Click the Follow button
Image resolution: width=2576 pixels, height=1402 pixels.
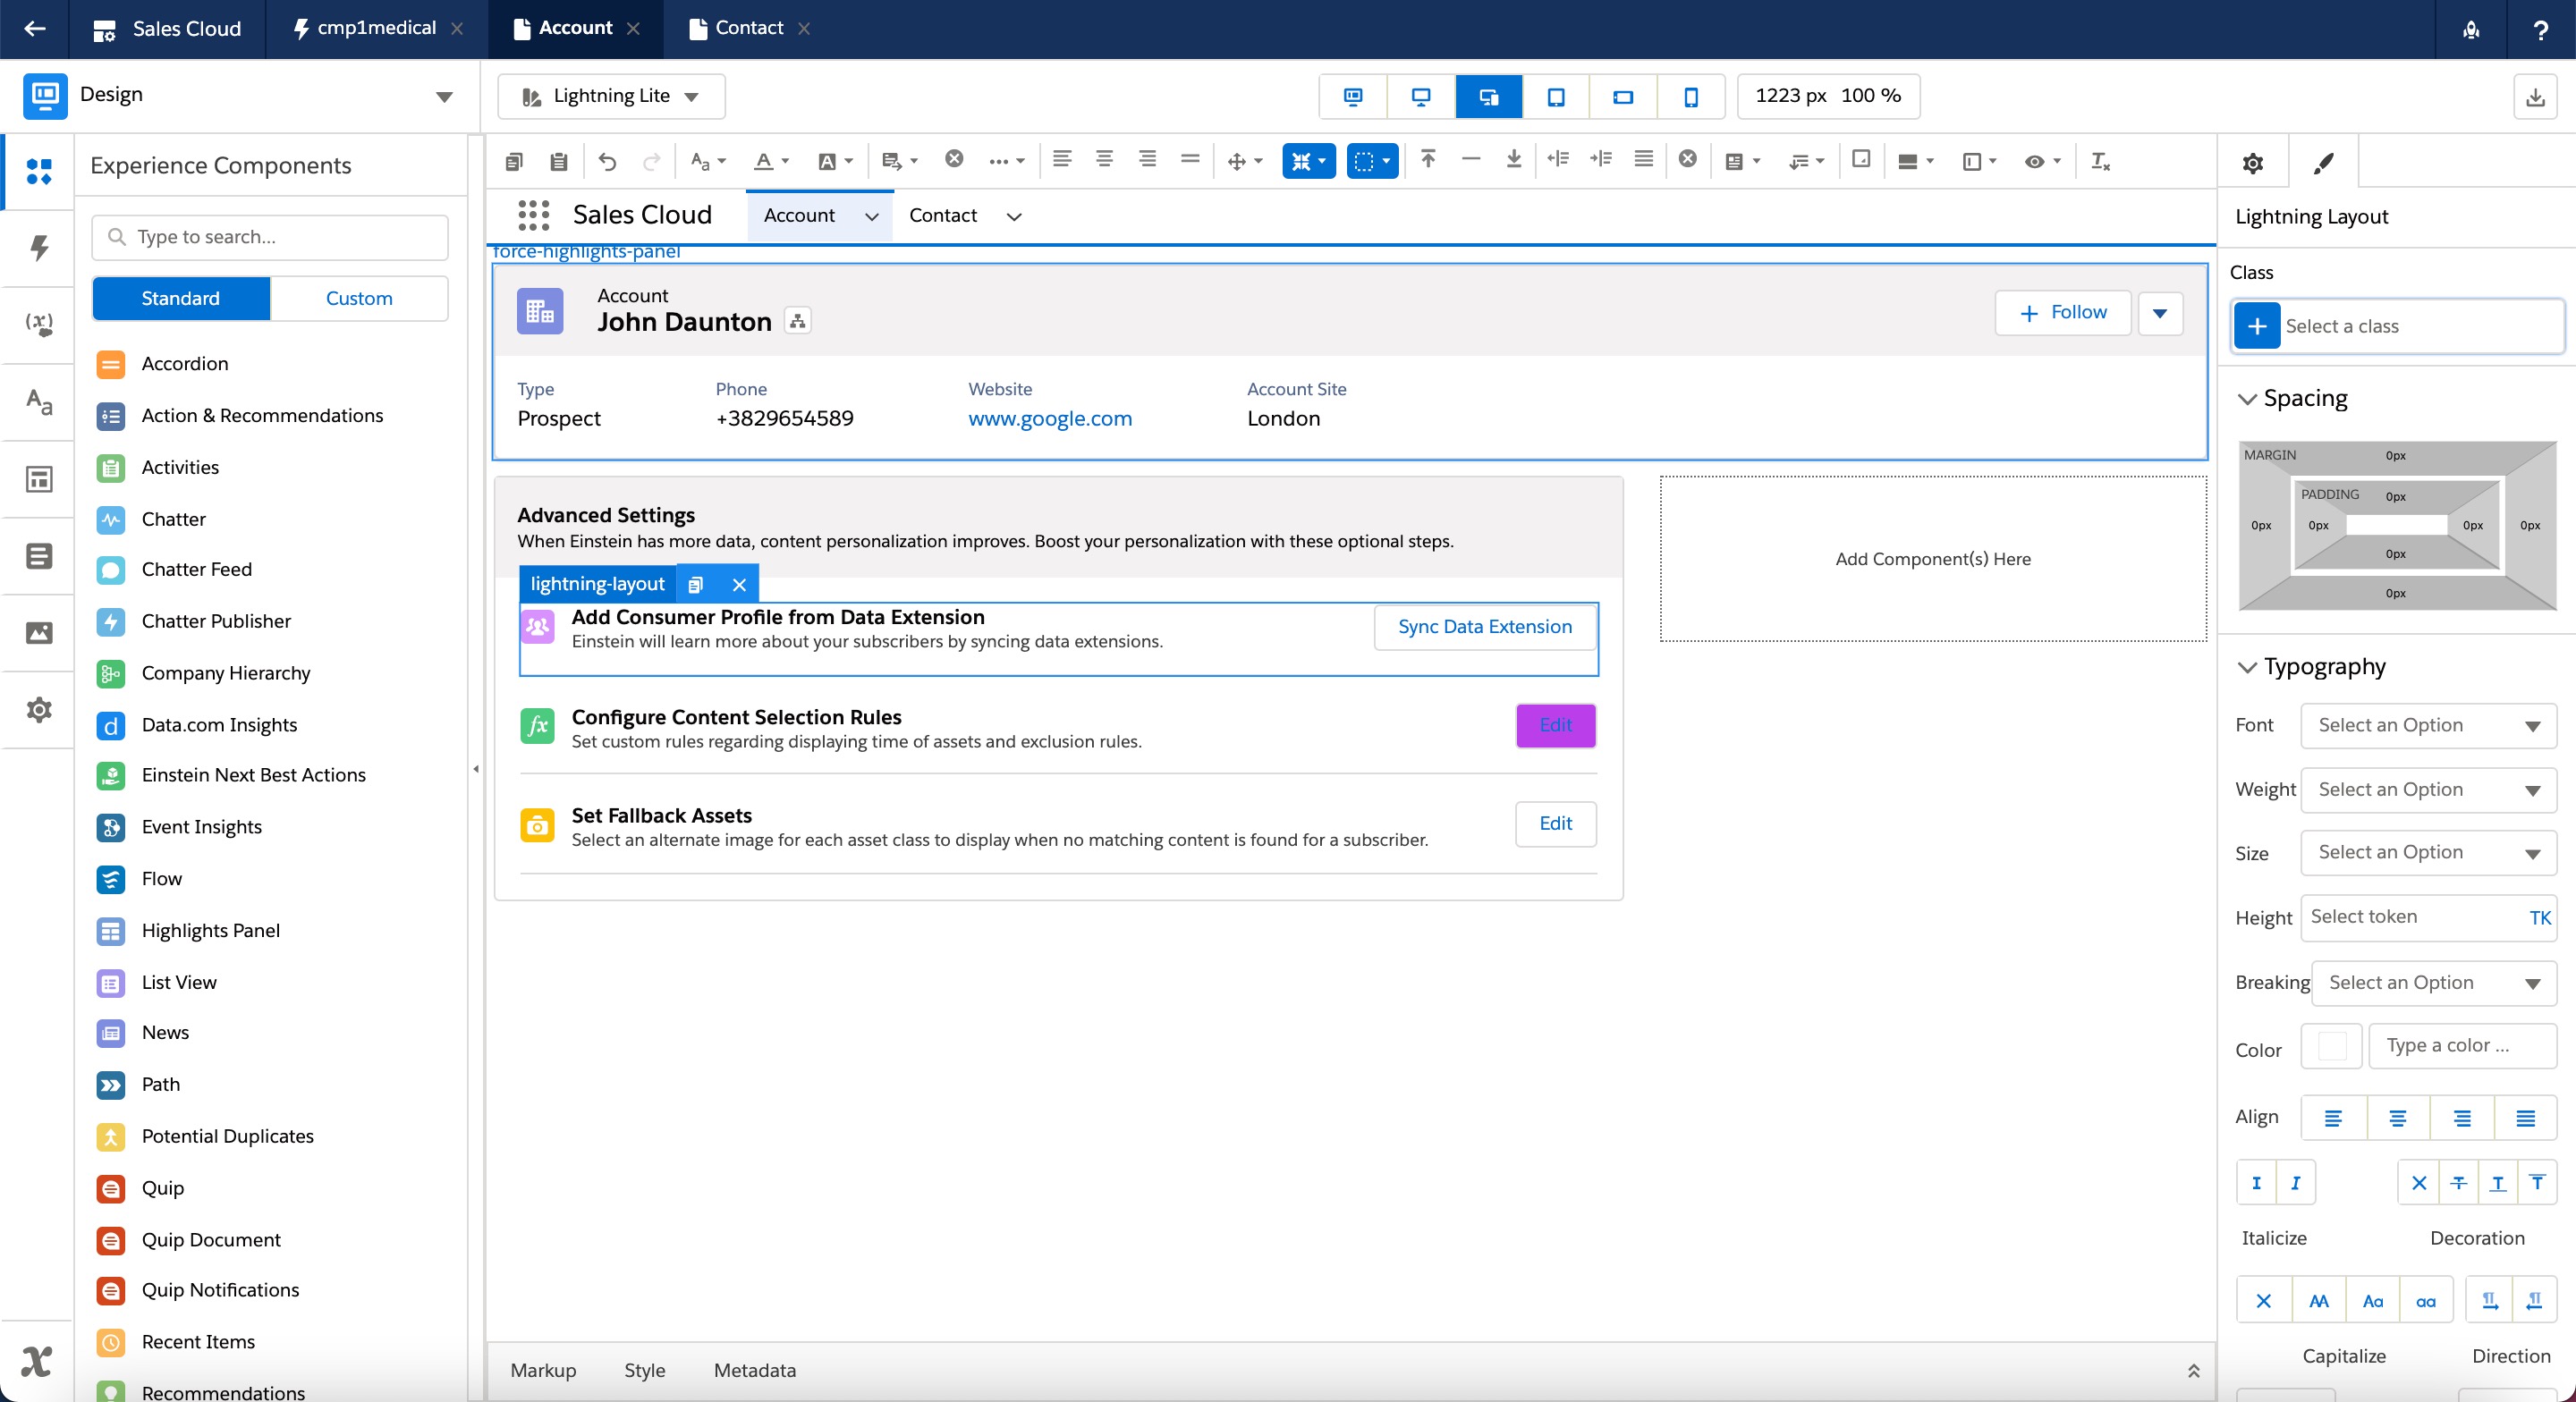2062,313
